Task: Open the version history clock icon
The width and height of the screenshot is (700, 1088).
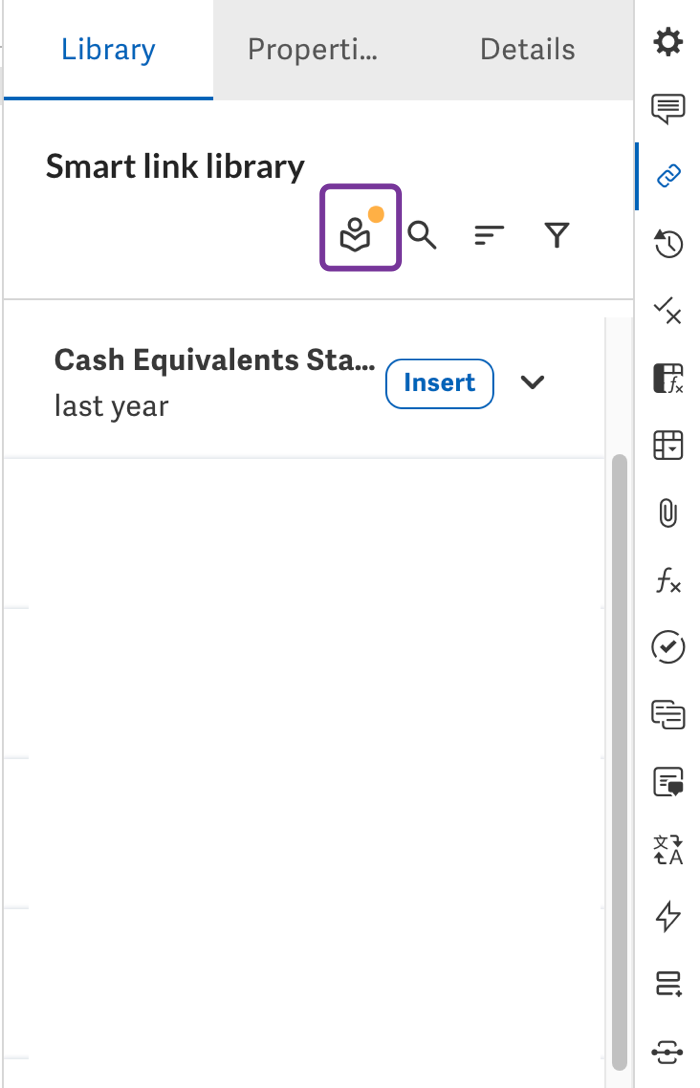Action: coord(667,243)
